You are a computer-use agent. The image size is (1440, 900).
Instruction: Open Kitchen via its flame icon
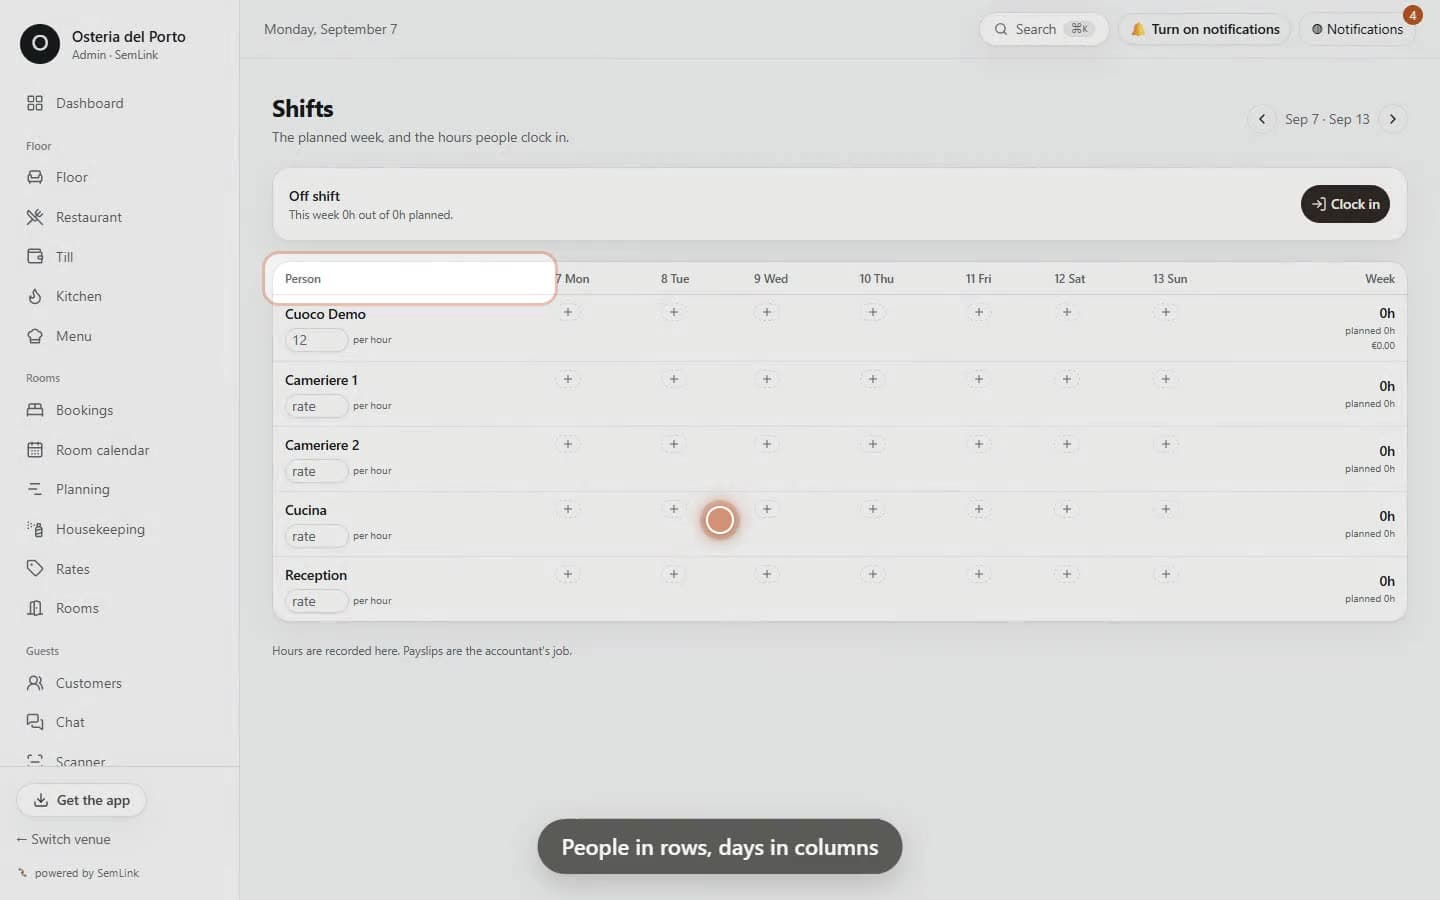point(35,296)
